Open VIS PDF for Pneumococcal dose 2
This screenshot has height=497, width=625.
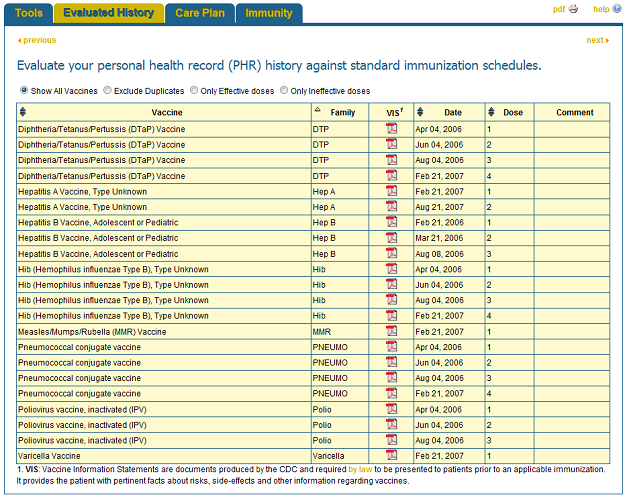(x=391, y=362)
